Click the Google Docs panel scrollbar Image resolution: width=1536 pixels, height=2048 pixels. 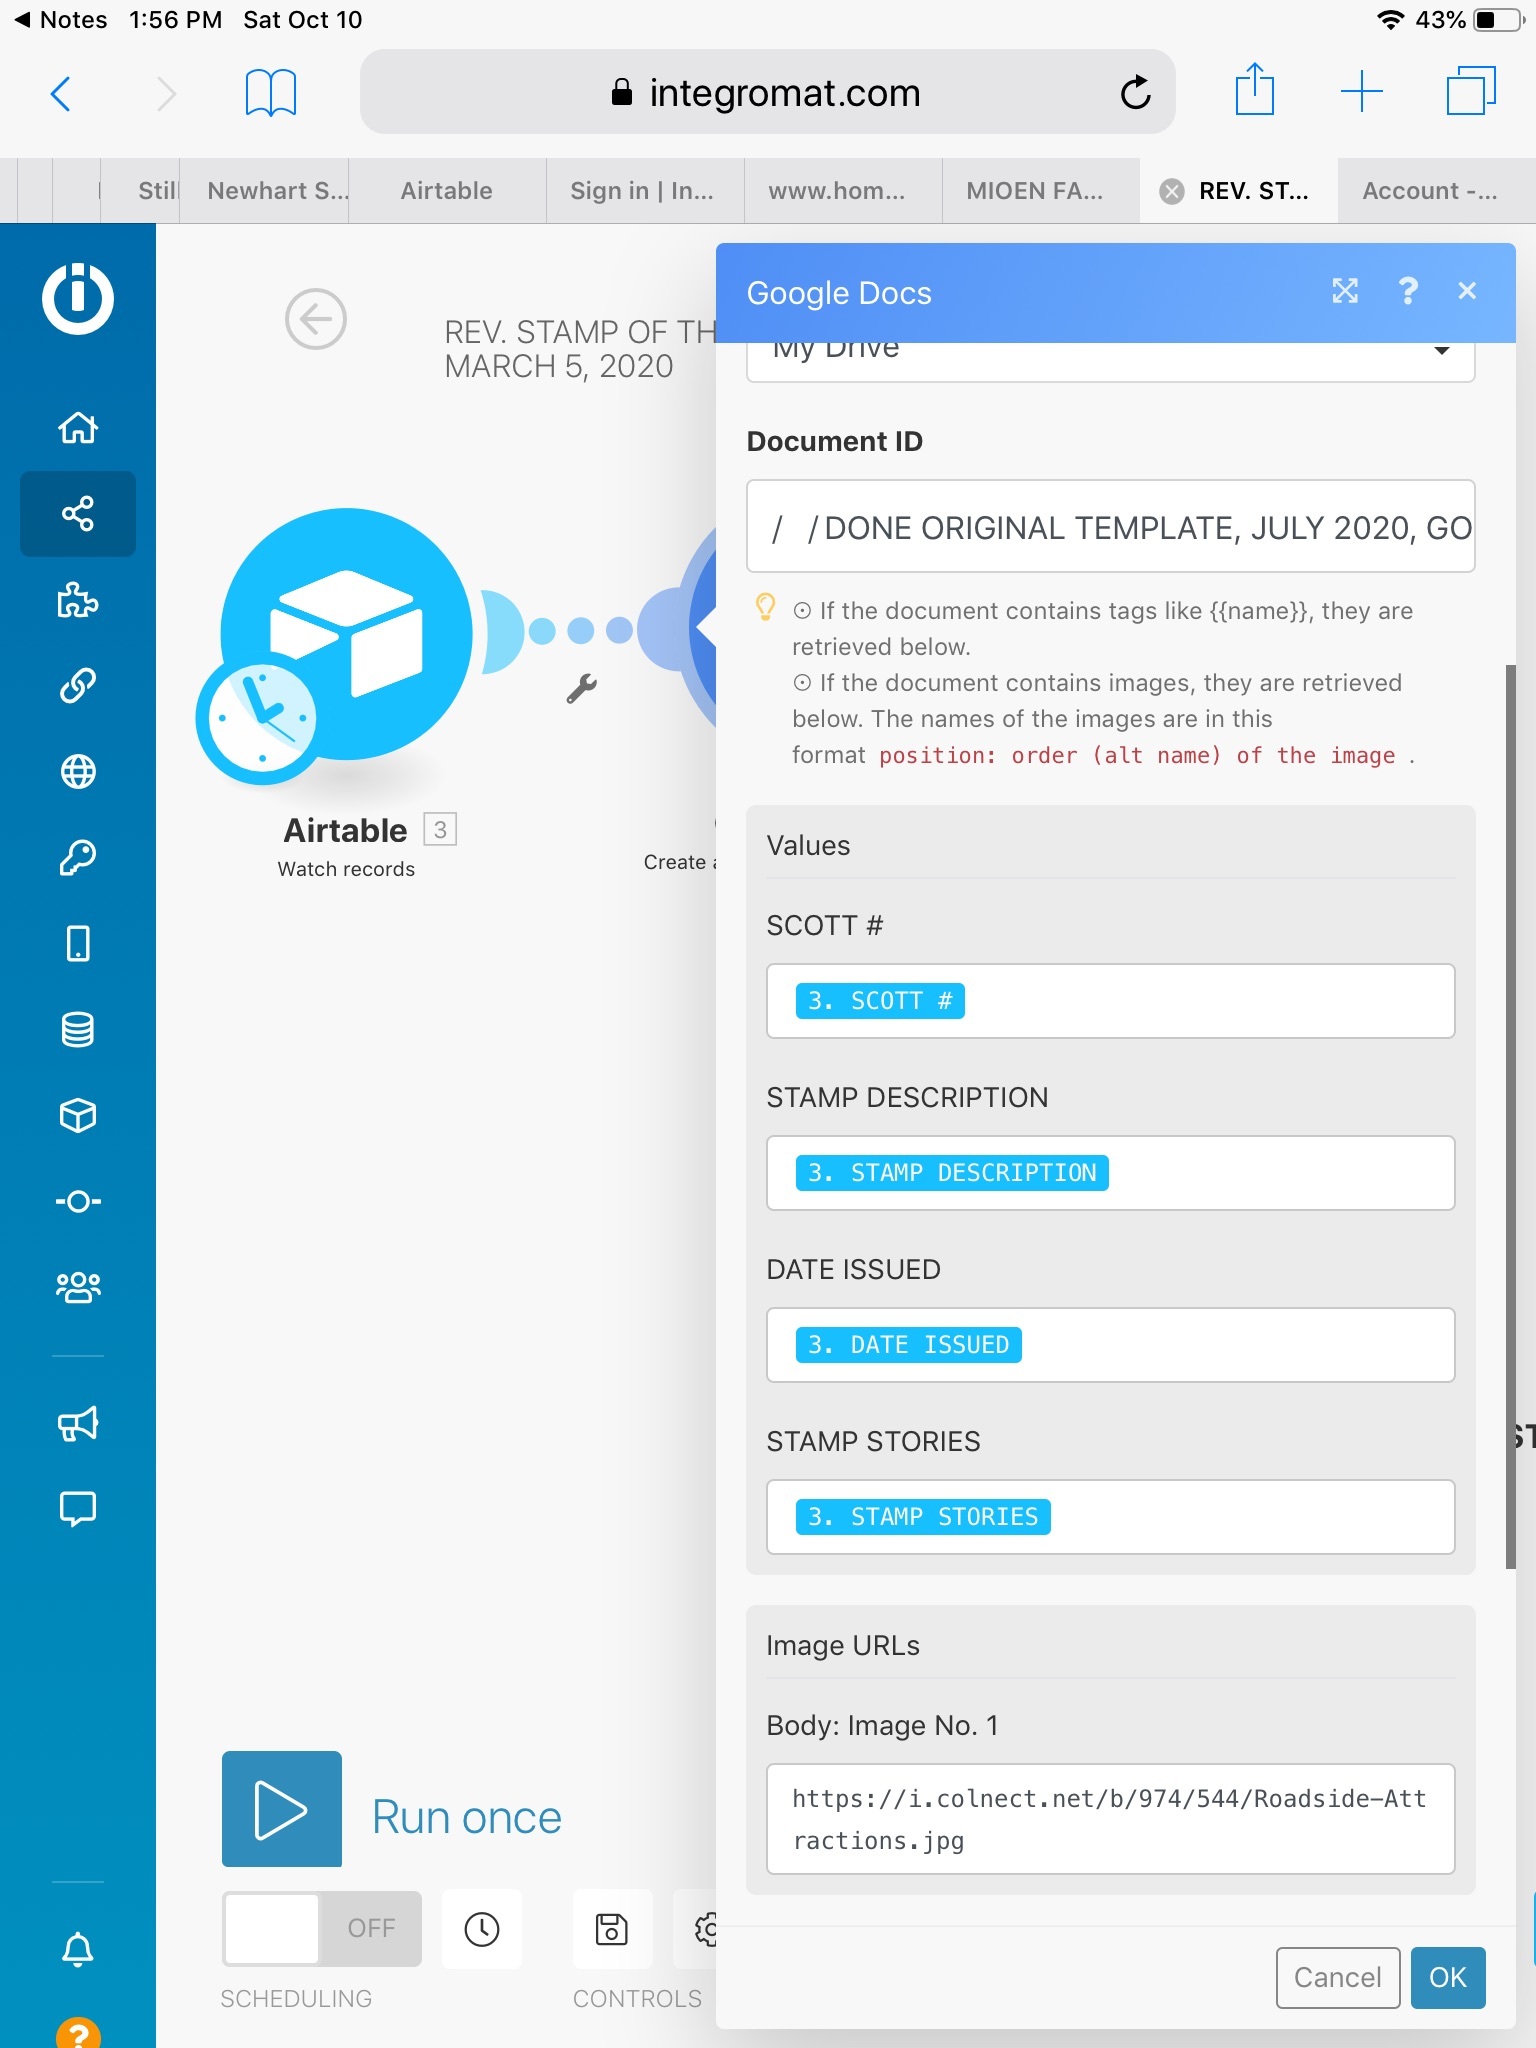(x=1511, y=1116)
